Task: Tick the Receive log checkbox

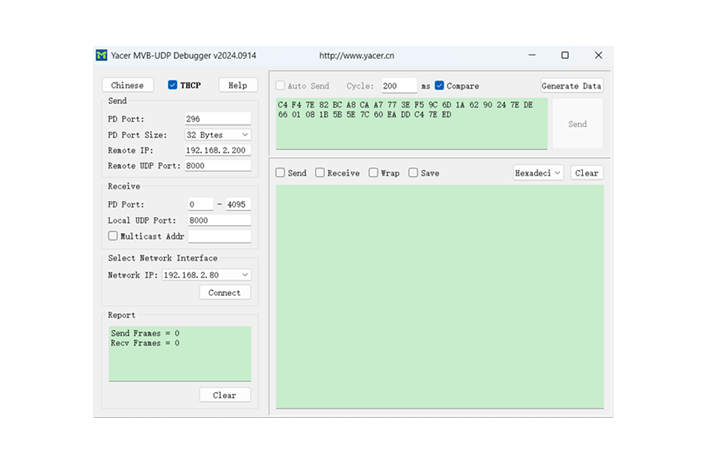Action: point(320,173)
